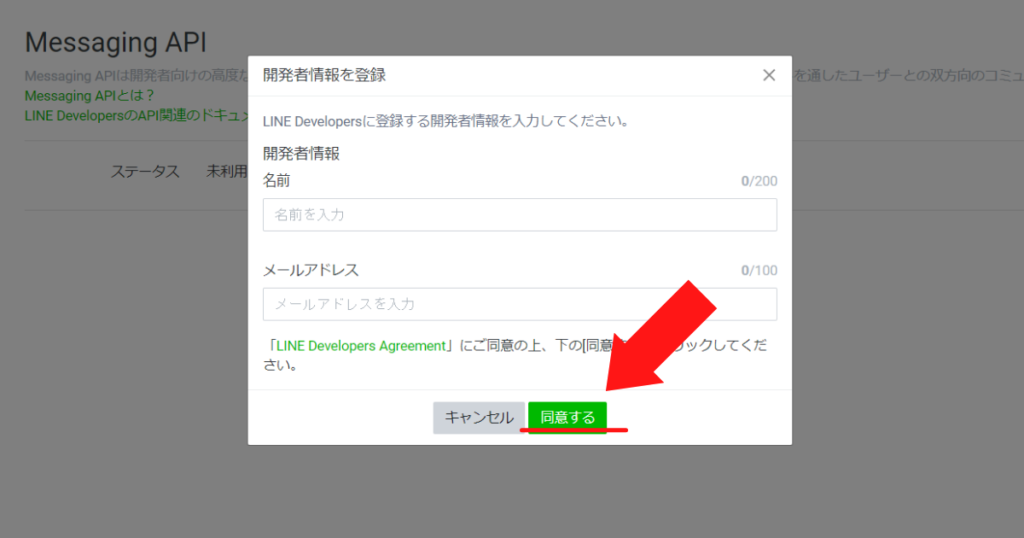Open the LINE Developers Agreement link
Screen dimensions: 1024x538
point(361,345)
